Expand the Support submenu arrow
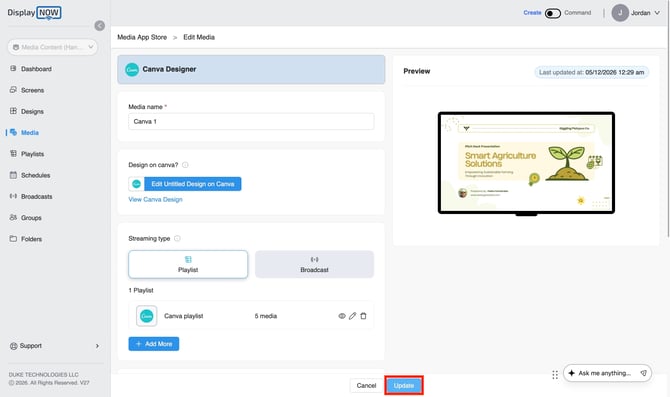This screenshot has width=670, height=397. coord(97,346)
